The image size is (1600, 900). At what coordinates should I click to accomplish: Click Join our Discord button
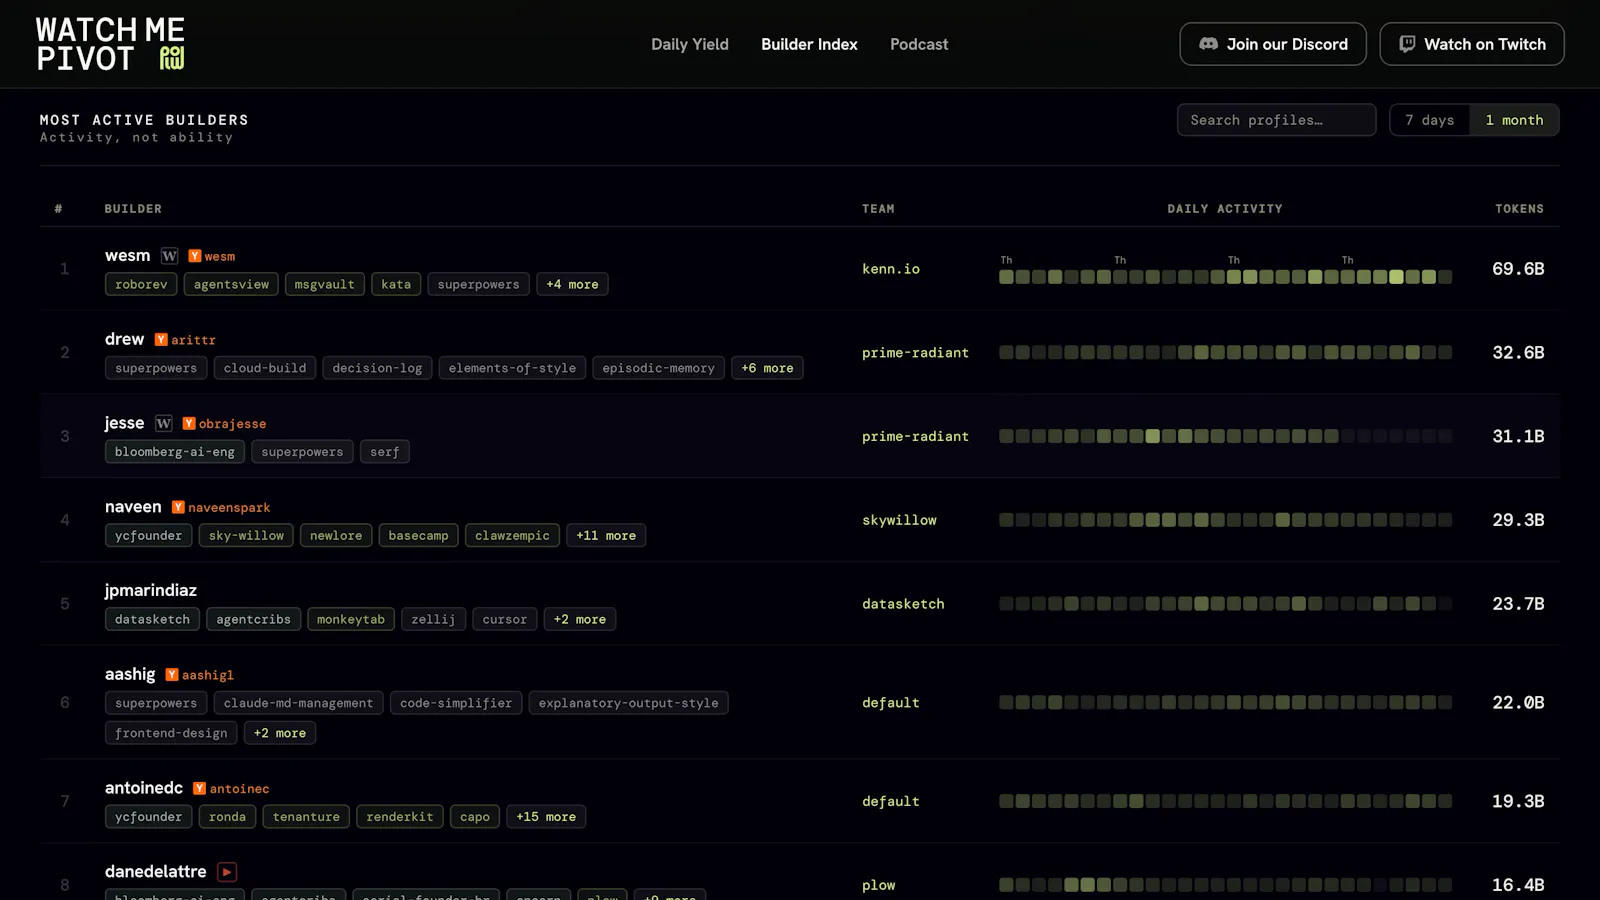tap(1273, 44)
